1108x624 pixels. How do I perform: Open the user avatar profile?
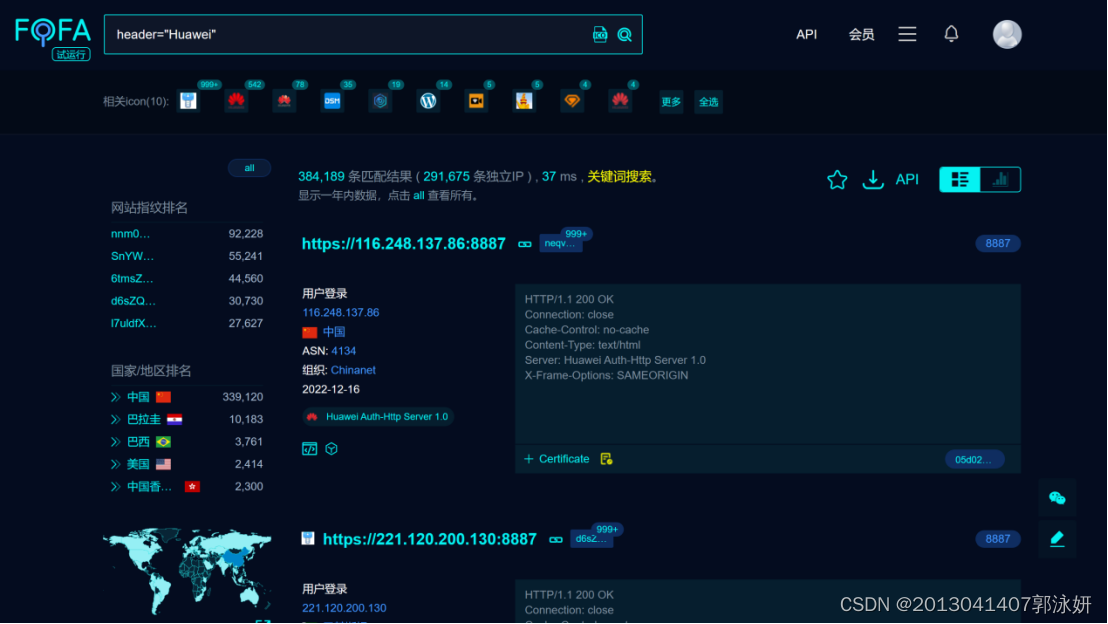[1007, 34]
